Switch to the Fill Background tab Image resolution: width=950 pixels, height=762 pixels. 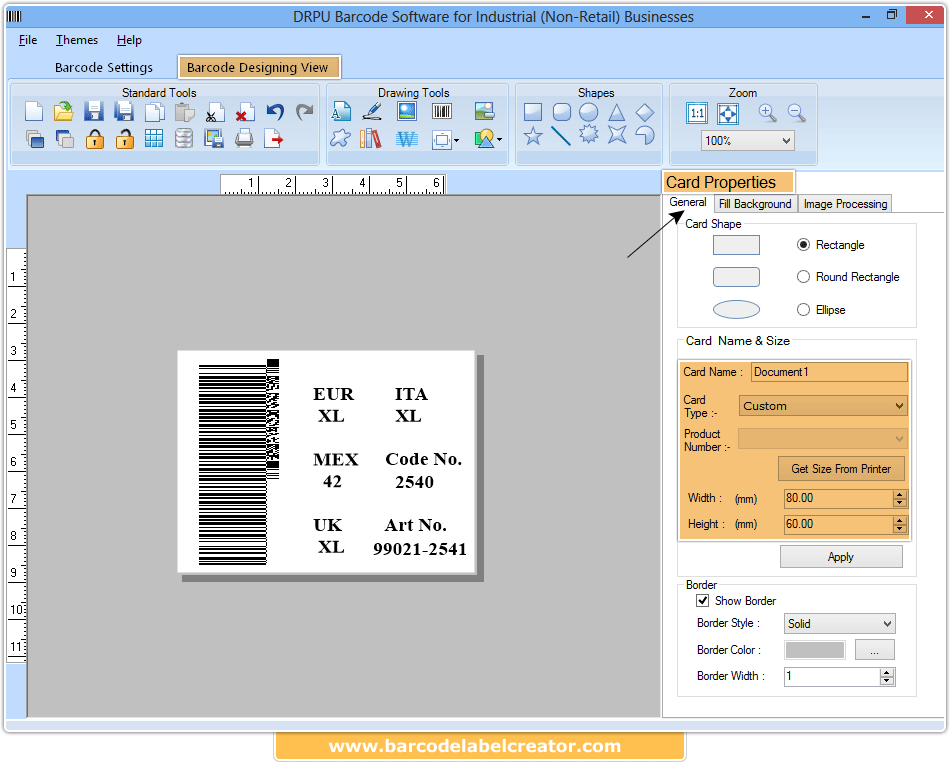[x=755, y=204]
